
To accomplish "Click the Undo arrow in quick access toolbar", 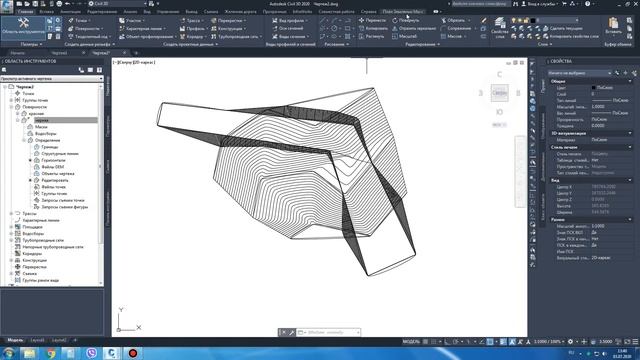I will coord(67,4).
